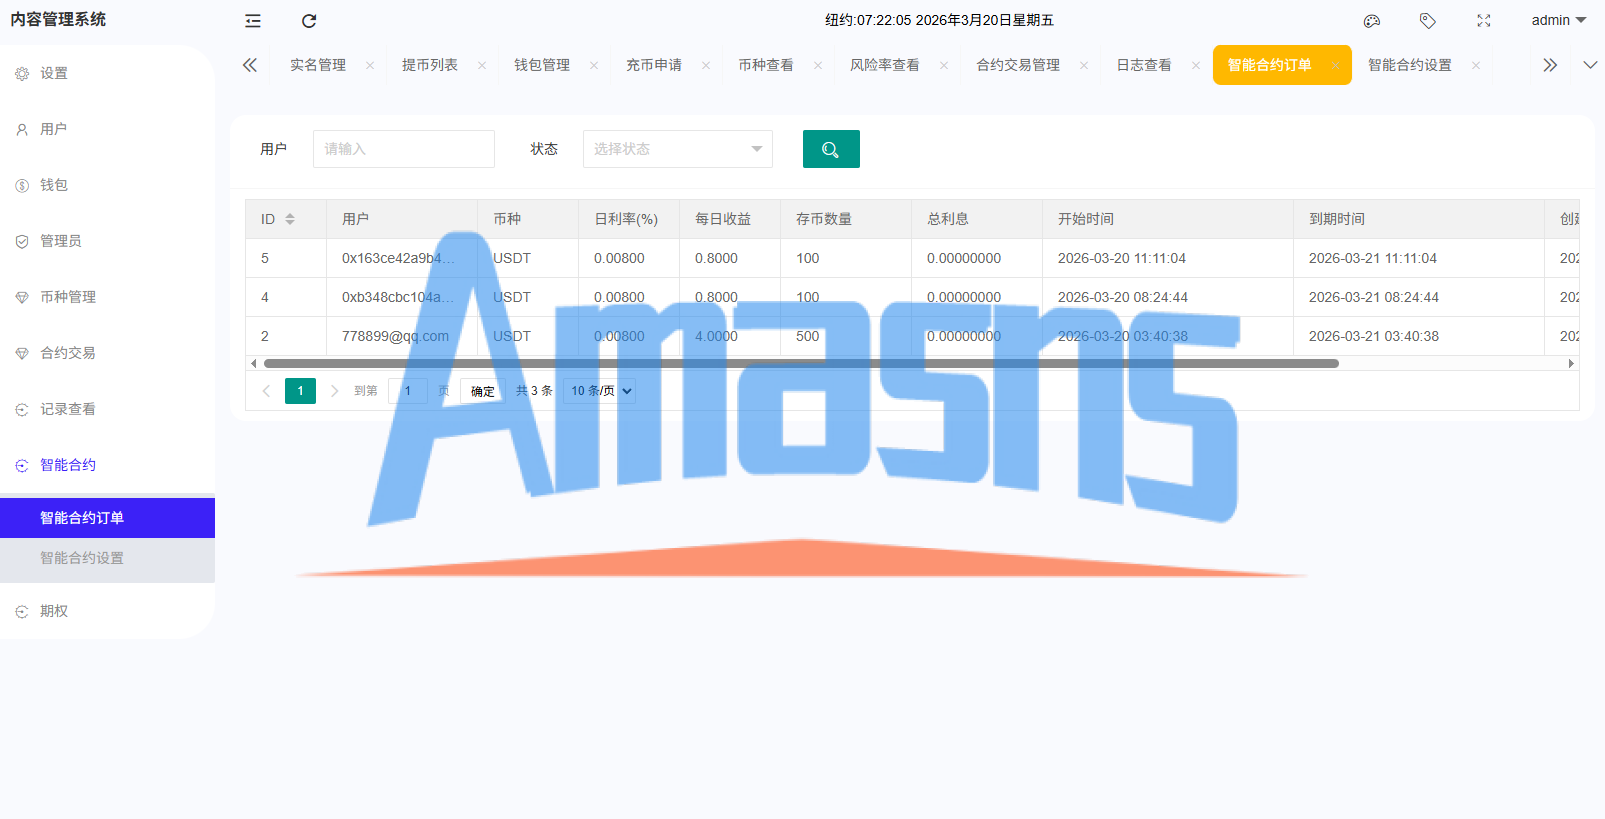Toggle fullscreen mode icon
This screenshot has height=819, width=1605.
coord(1484,21)
